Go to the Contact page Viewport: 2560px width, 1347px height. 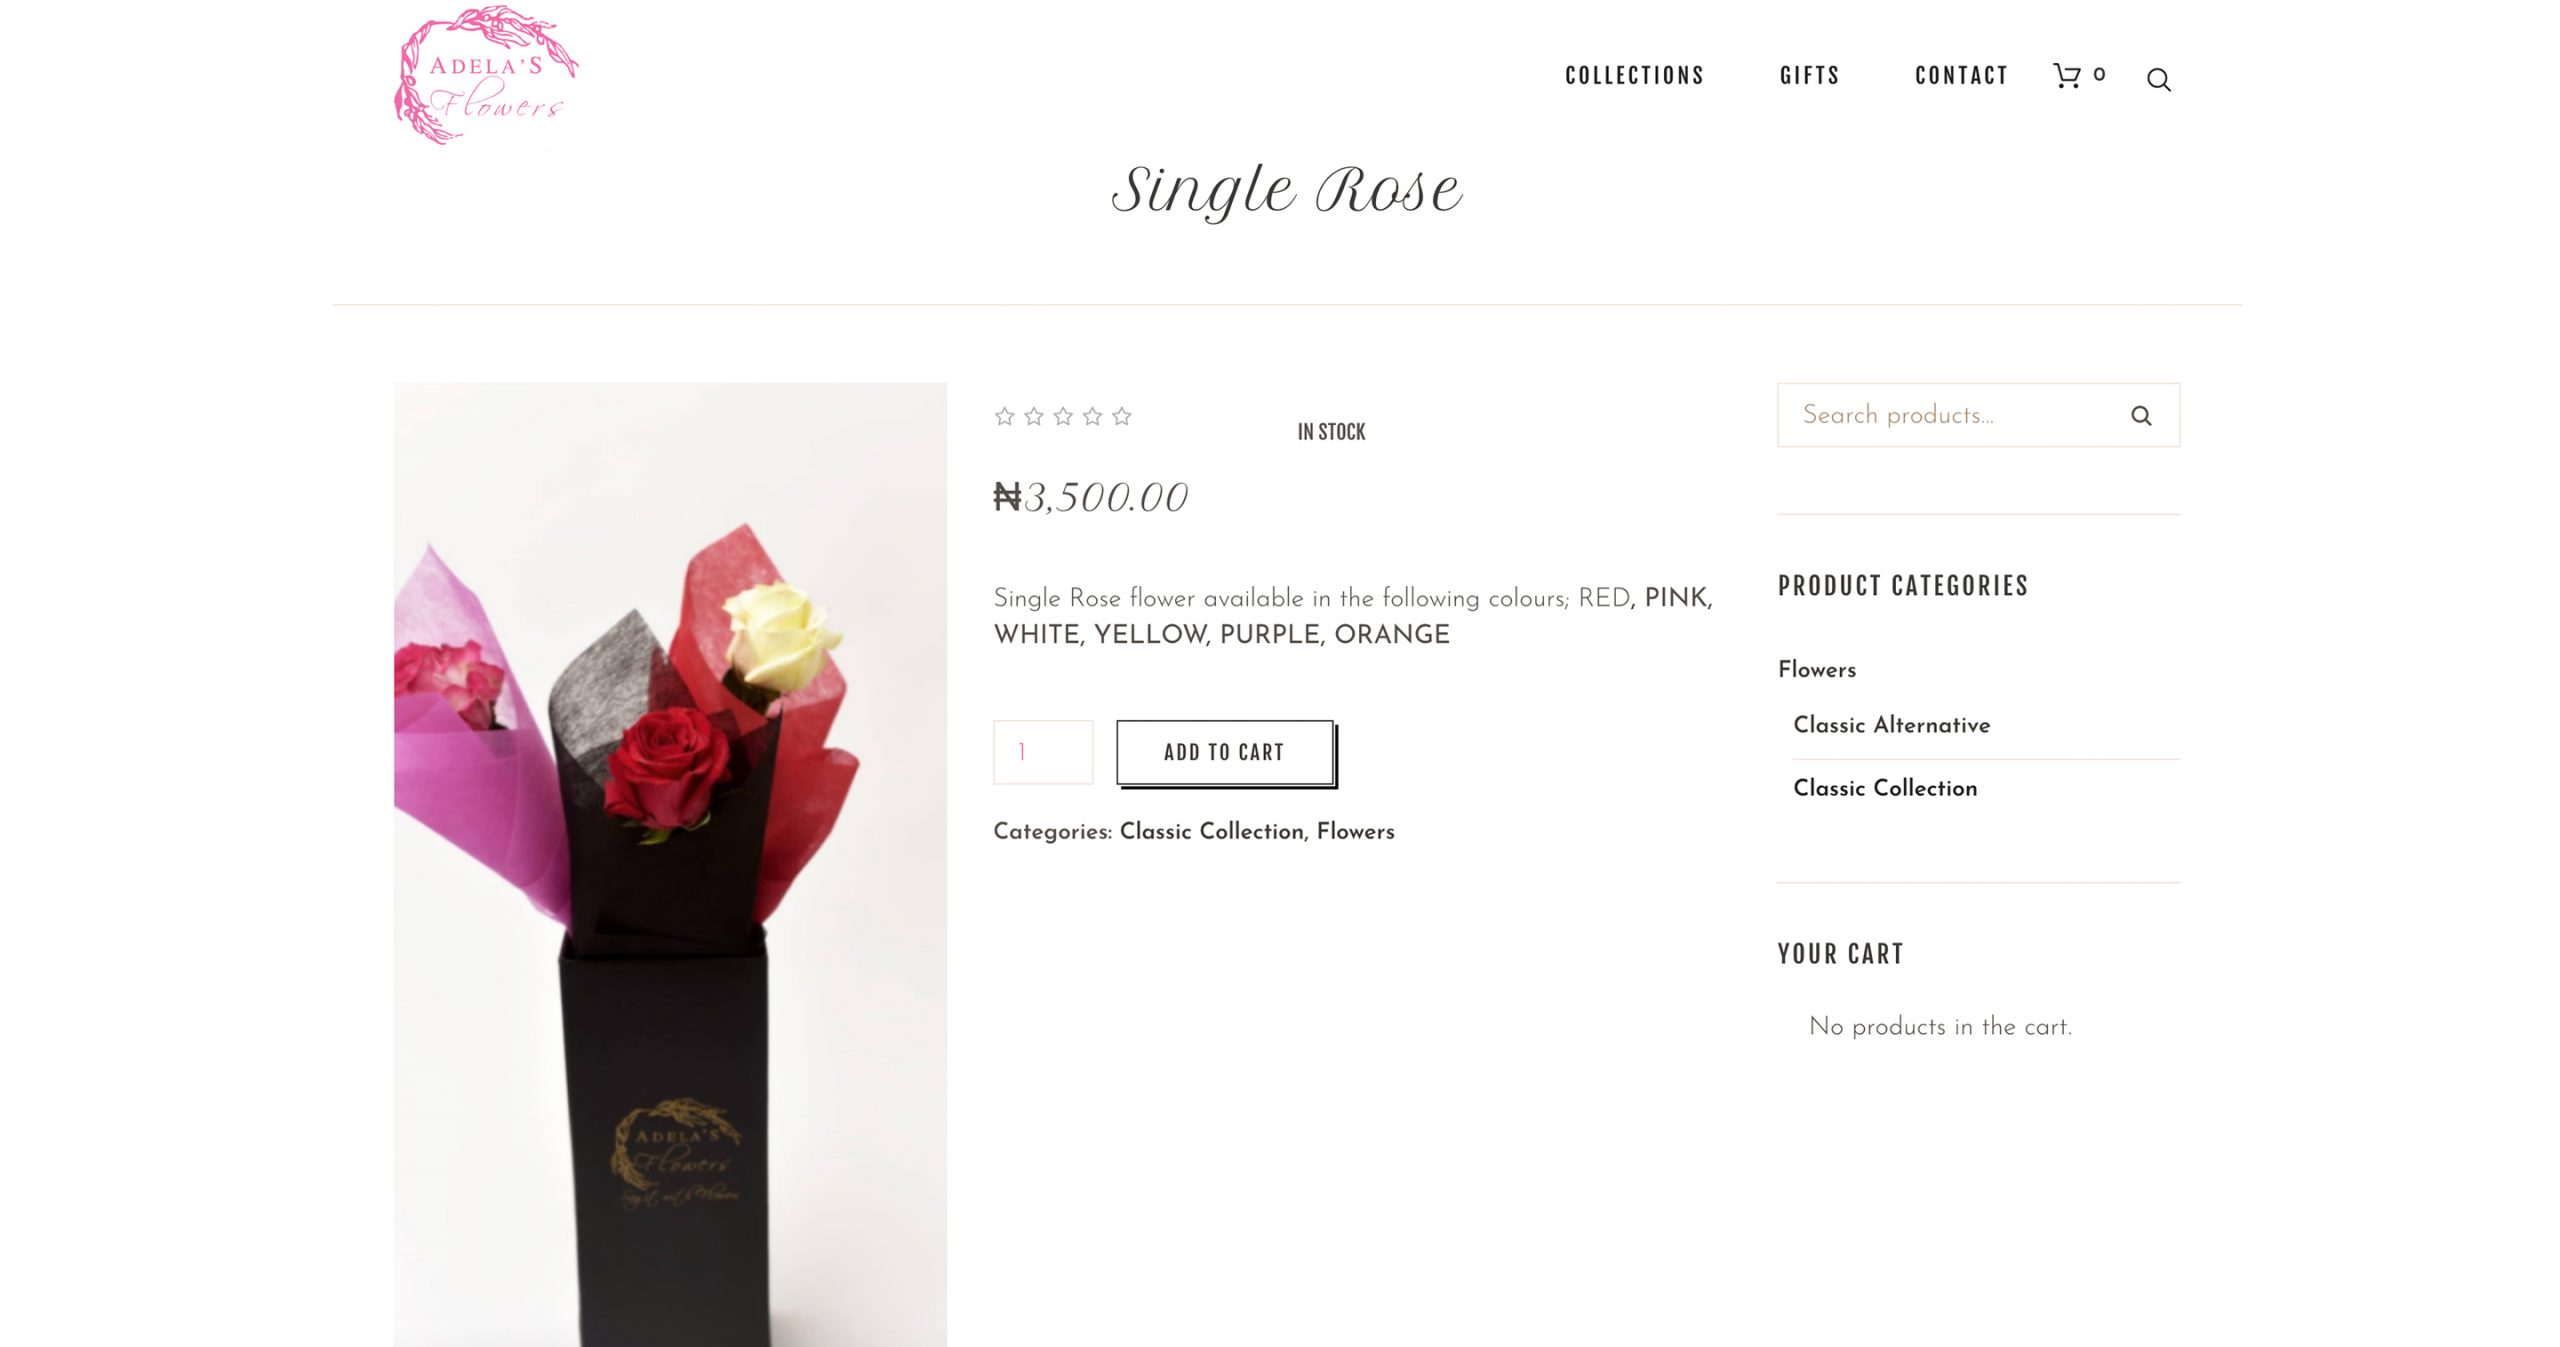[x=1961, y=76]
